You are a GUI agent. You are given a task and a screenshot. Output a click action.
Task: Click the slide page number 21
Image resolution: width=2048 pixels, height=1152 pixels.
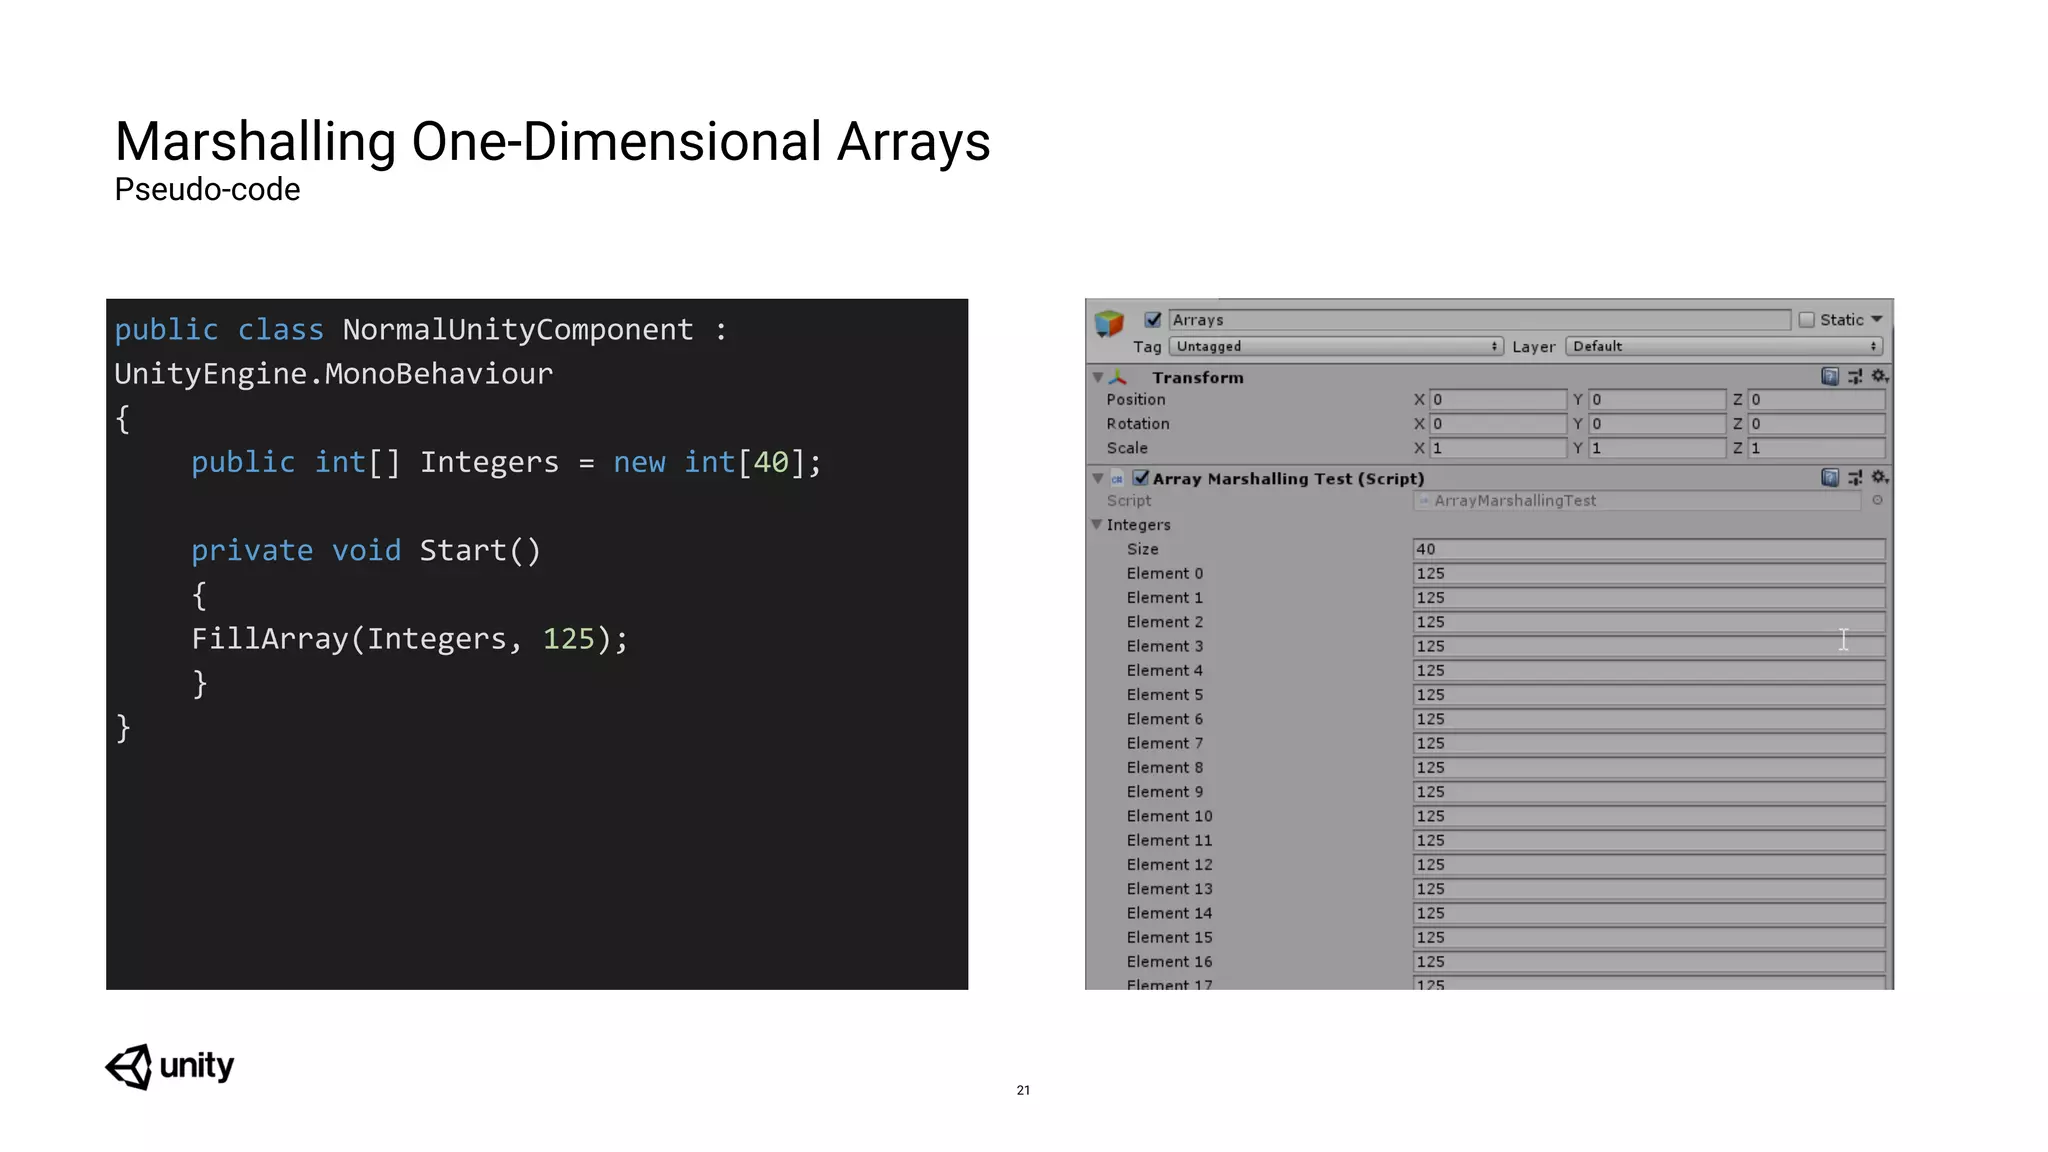pyautogui.click(x=1023, y=1090)
